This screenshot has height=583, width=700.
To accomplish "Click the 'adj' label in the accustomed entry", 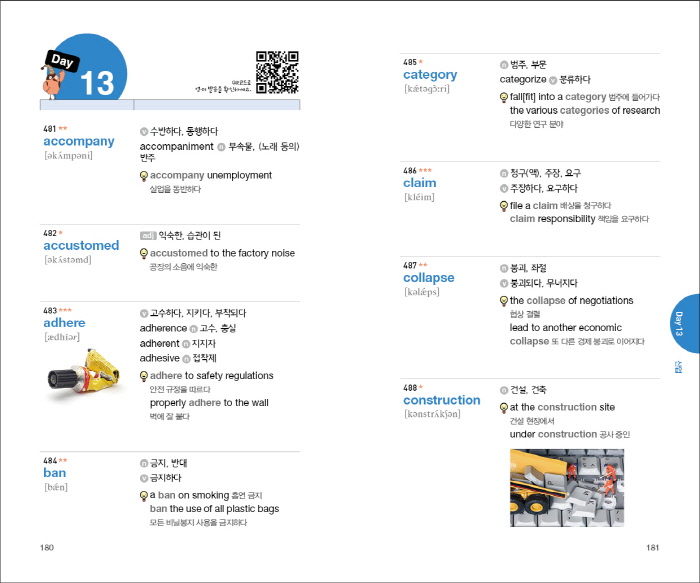I will [x=147, y=236].
